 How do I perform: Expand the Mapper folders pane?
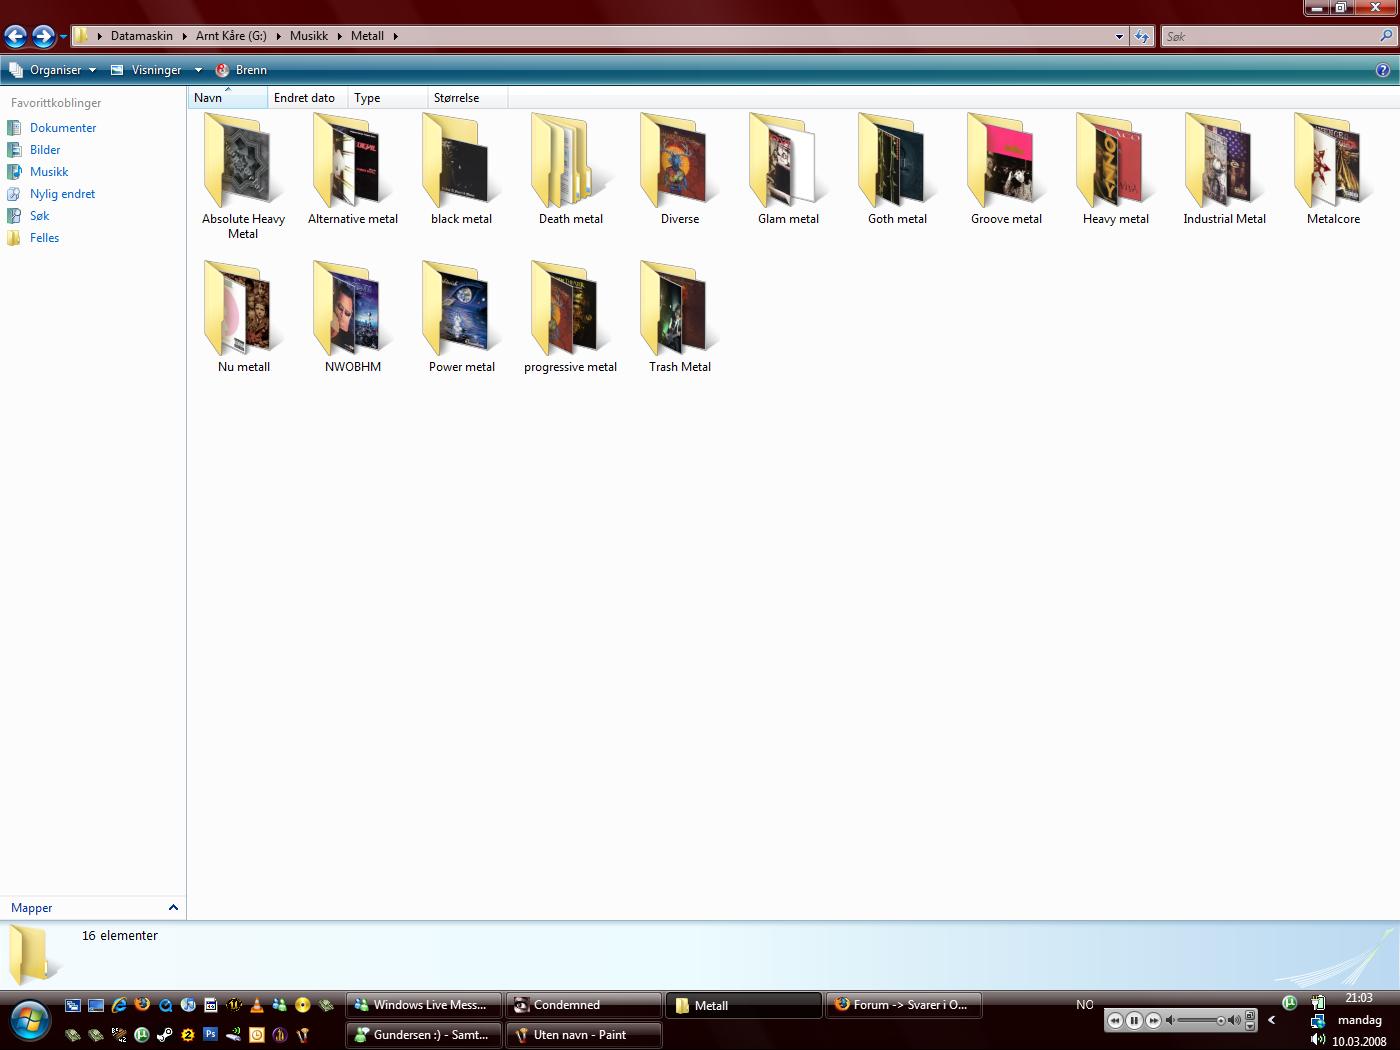[93, 908]
